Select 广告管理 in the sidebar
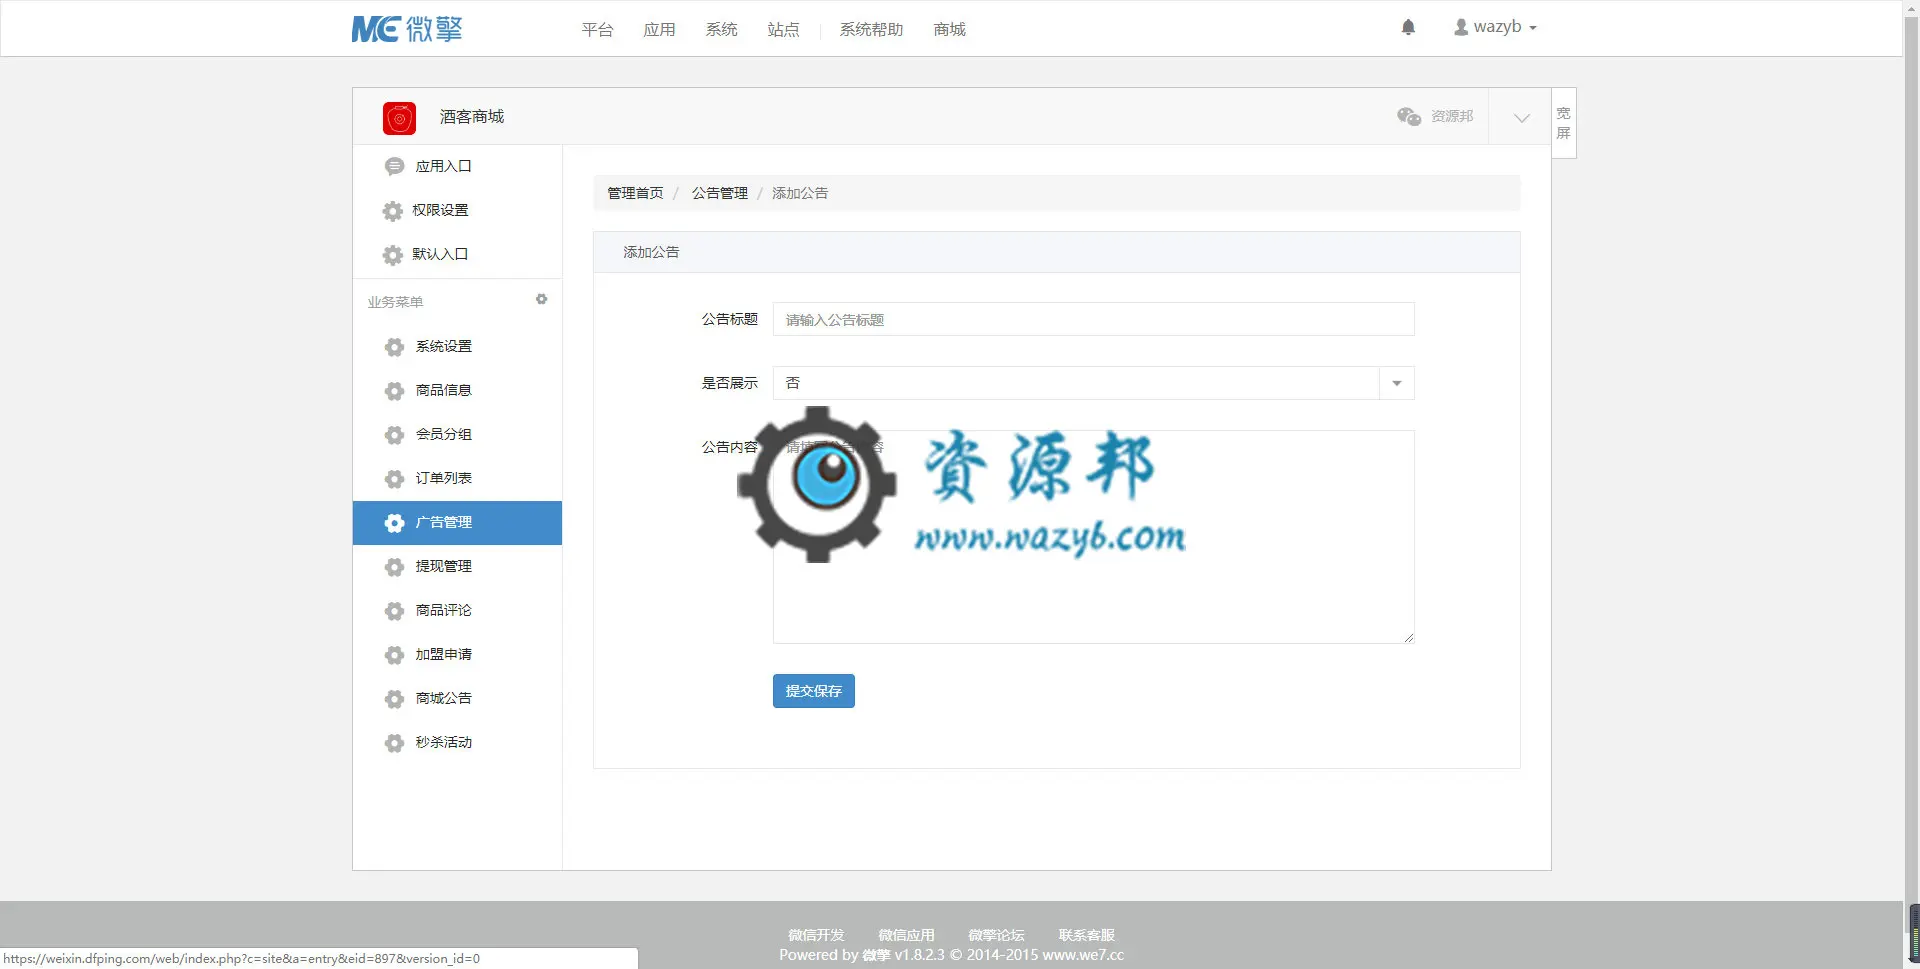1920x969 pixels. point(457,523)
